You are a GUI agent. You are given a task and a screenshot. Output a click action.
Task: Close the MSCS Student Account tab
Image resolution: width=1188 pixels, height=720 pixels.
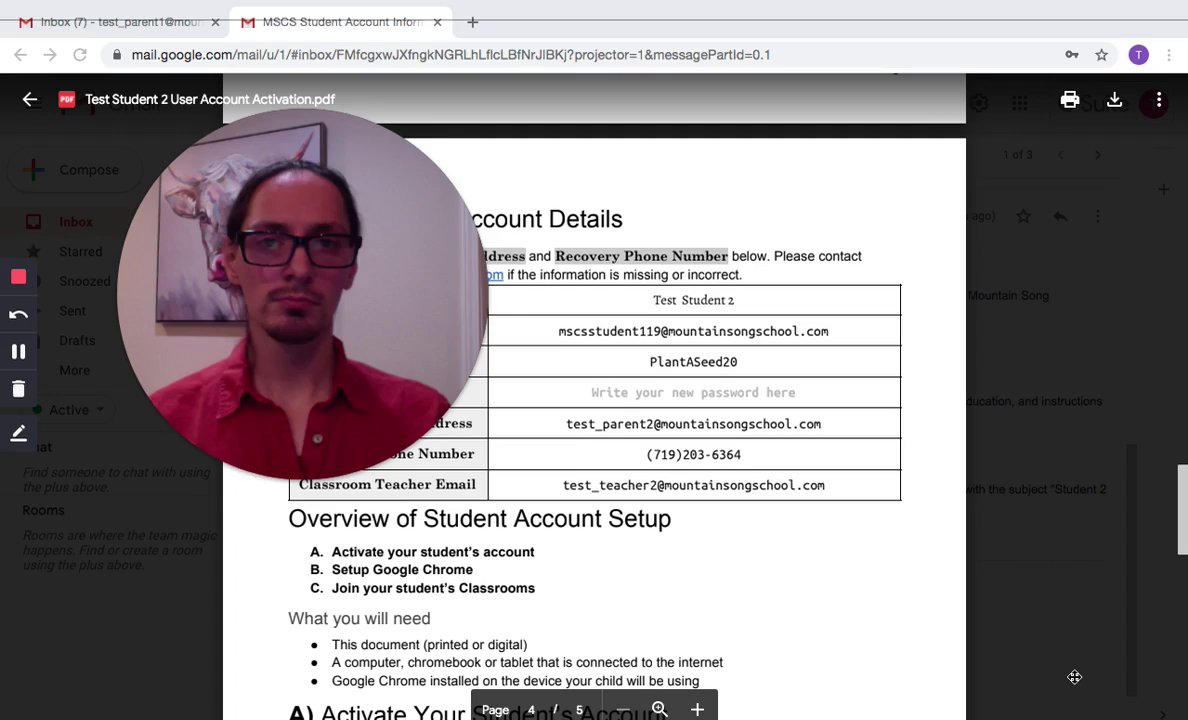click(x=437, y=22)
